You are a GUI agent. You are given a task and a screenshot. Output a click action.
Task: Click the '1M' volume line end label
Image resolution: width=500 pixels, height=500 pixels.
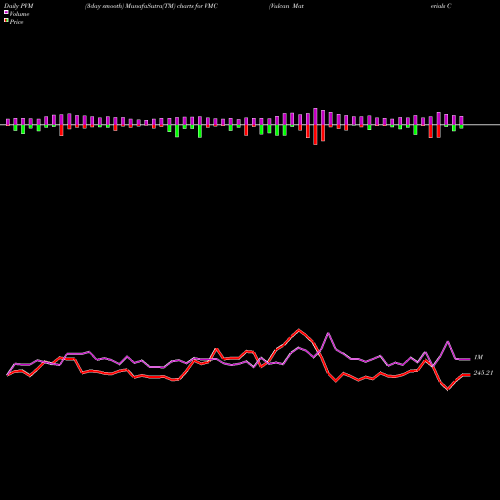pyautogui.click(x=478, y=357)
